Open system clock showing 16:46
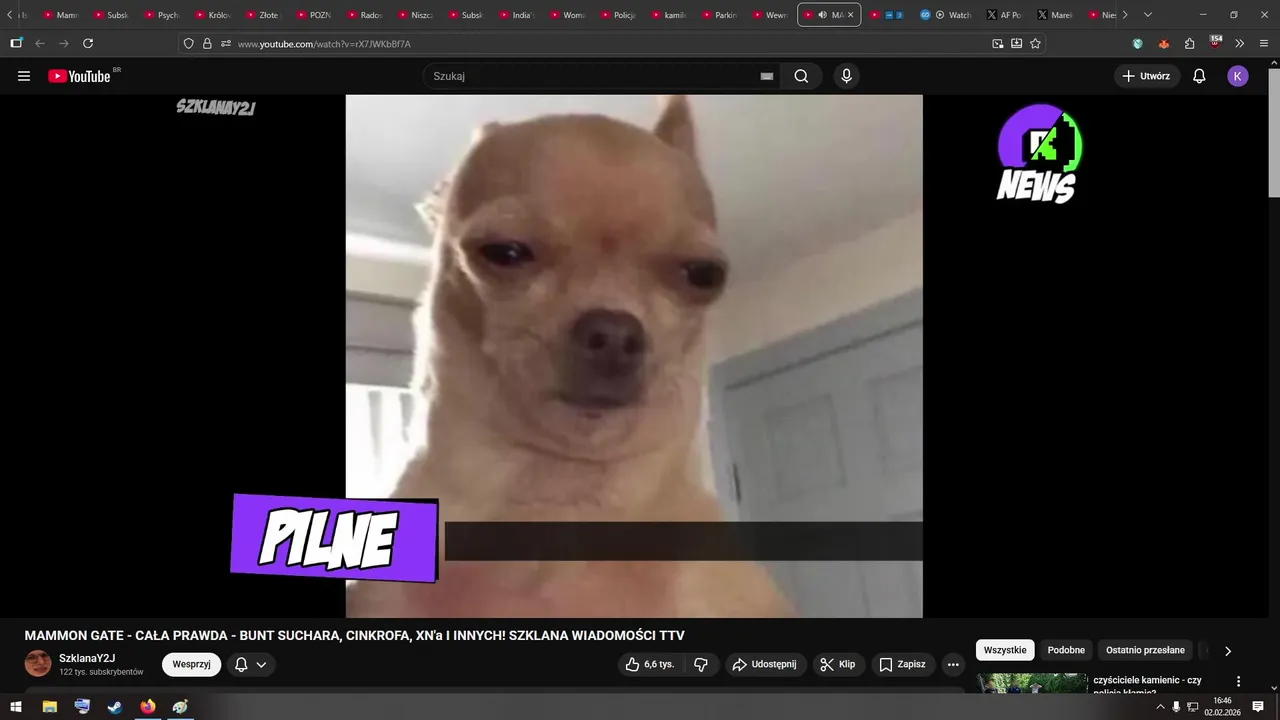The width and height of the screenshot is (1280, 720). pos(1222,707)
